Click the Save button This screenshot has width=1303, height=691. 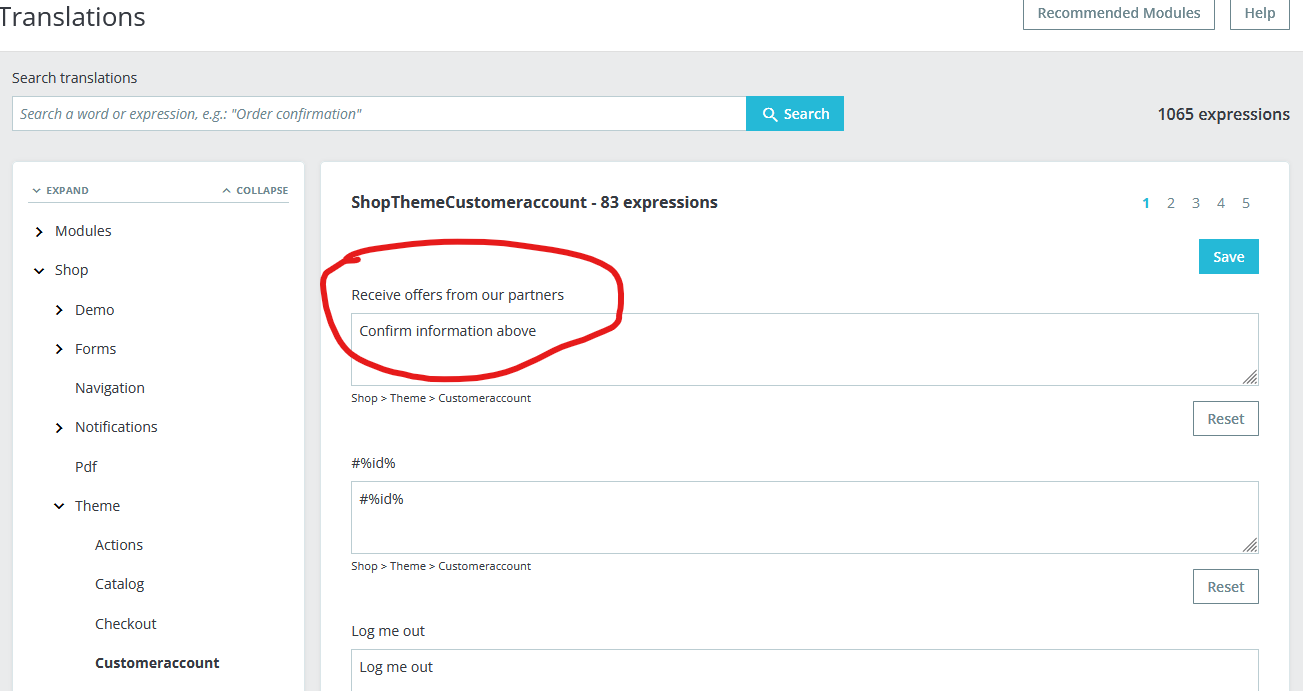tap(1228, 257)
